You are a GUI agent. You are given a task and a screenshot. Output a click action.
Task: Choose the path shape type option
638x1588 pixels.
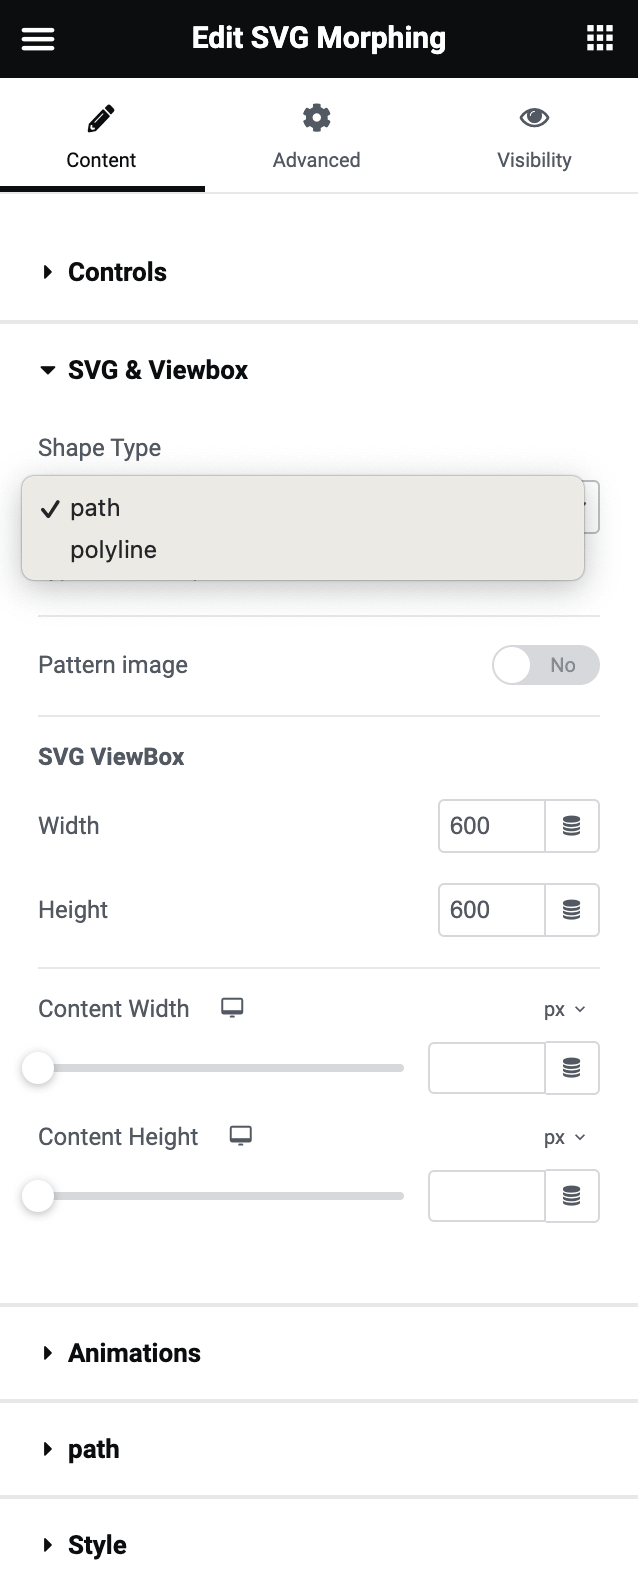pyautogui.click(x=95, y=508)
